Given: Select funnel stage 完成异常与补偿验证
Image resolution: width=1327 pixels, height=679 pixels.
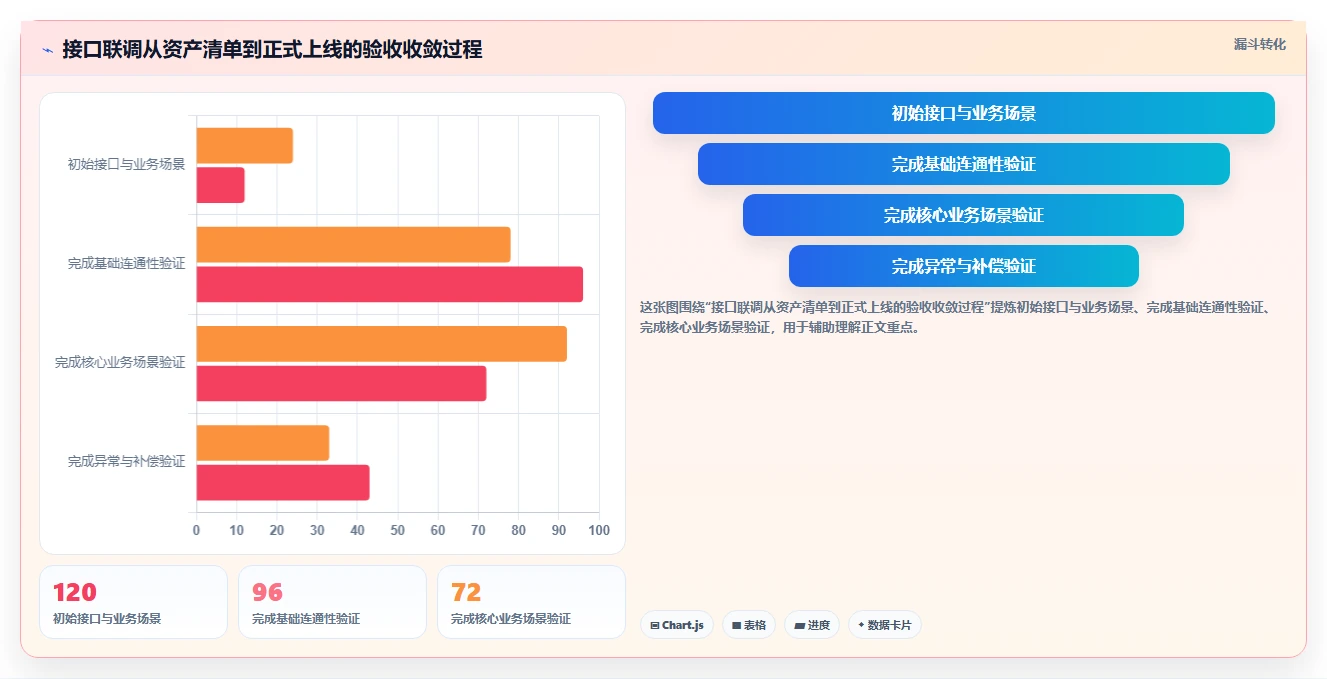Looking at the screenshot, I should coord(963,266).
